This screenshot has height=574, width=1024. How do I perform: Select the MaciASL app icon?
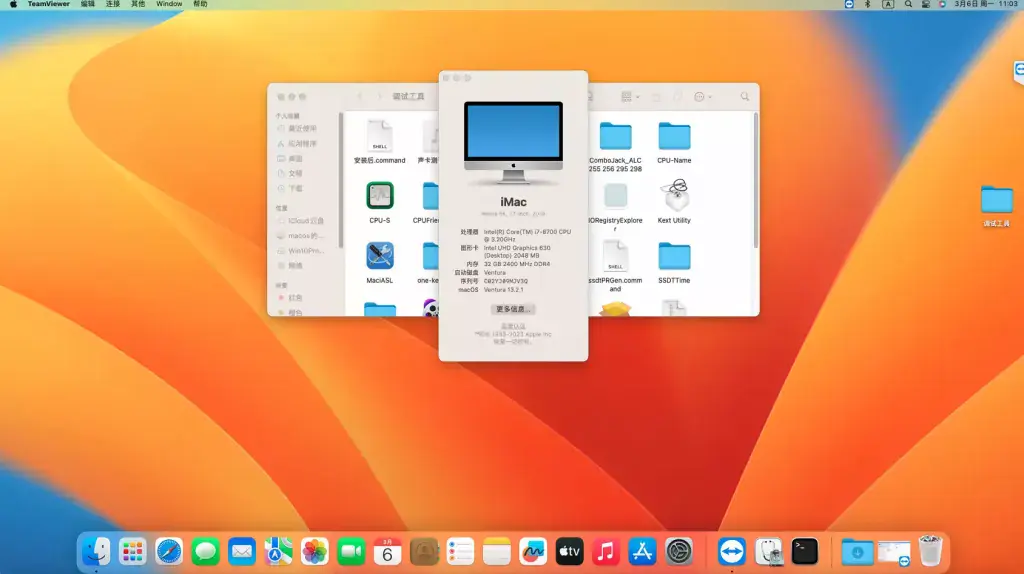[379, 255]
